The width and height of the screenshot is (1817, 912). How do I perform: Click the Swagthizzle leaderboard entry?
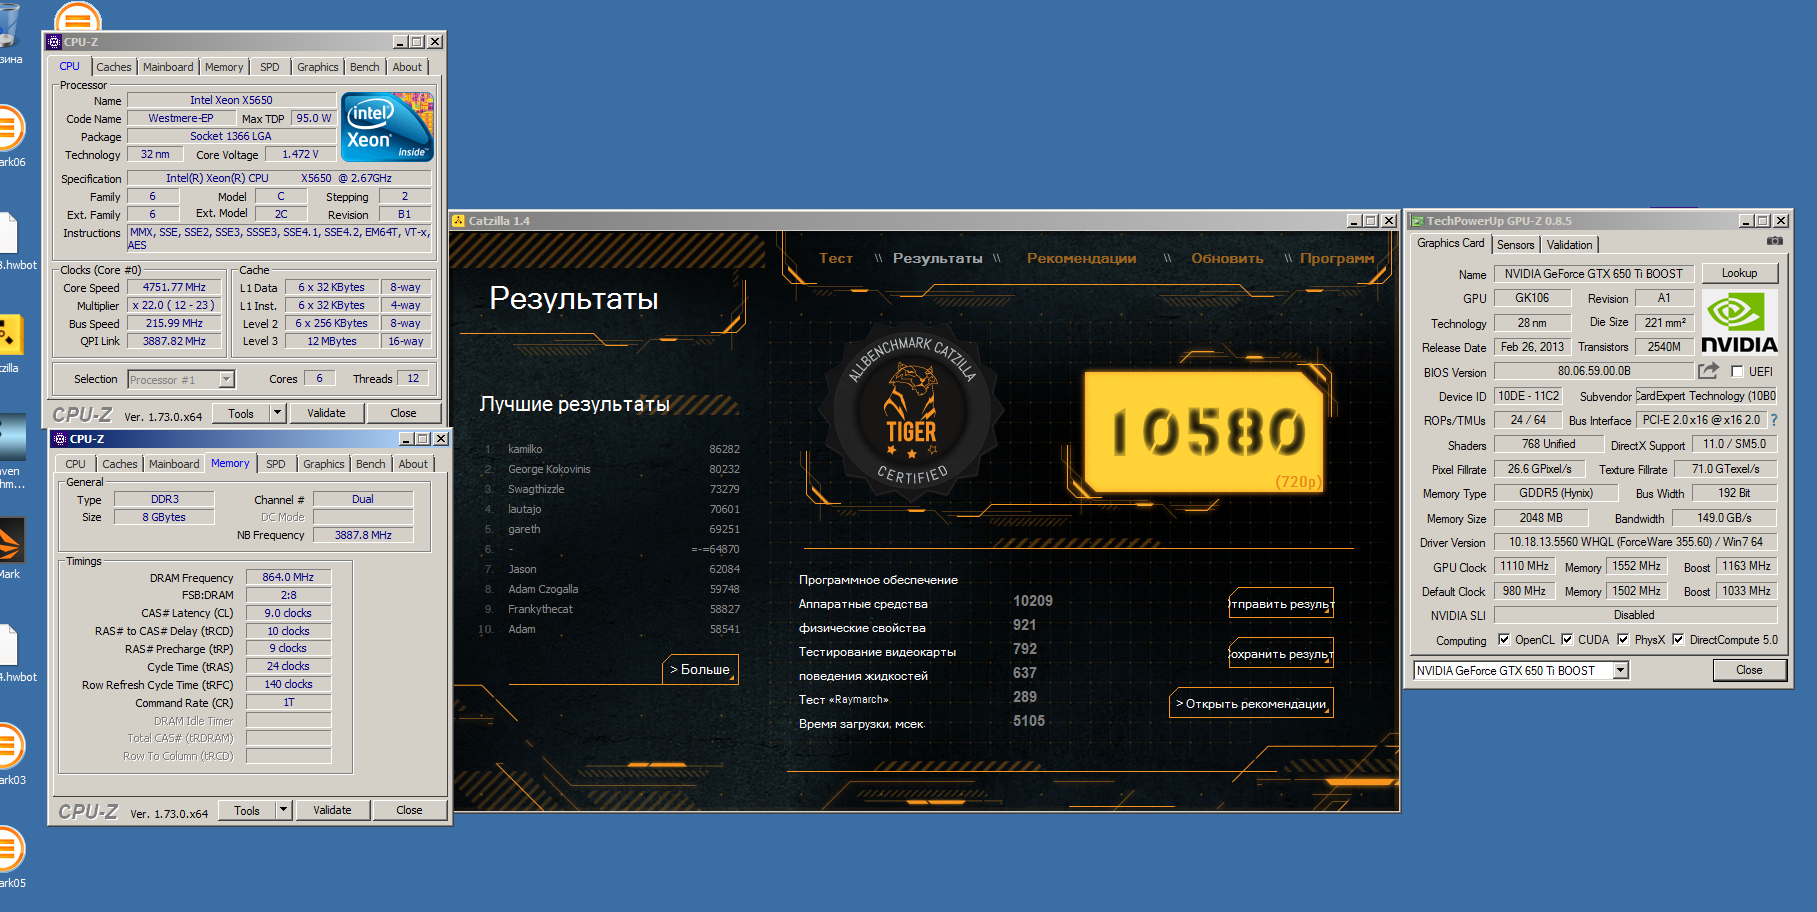coord(611,489)
